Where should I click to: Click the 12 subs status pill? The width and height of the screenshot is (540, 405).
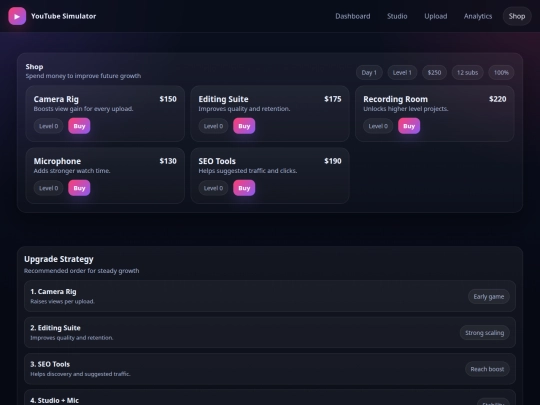click(467, 73)
